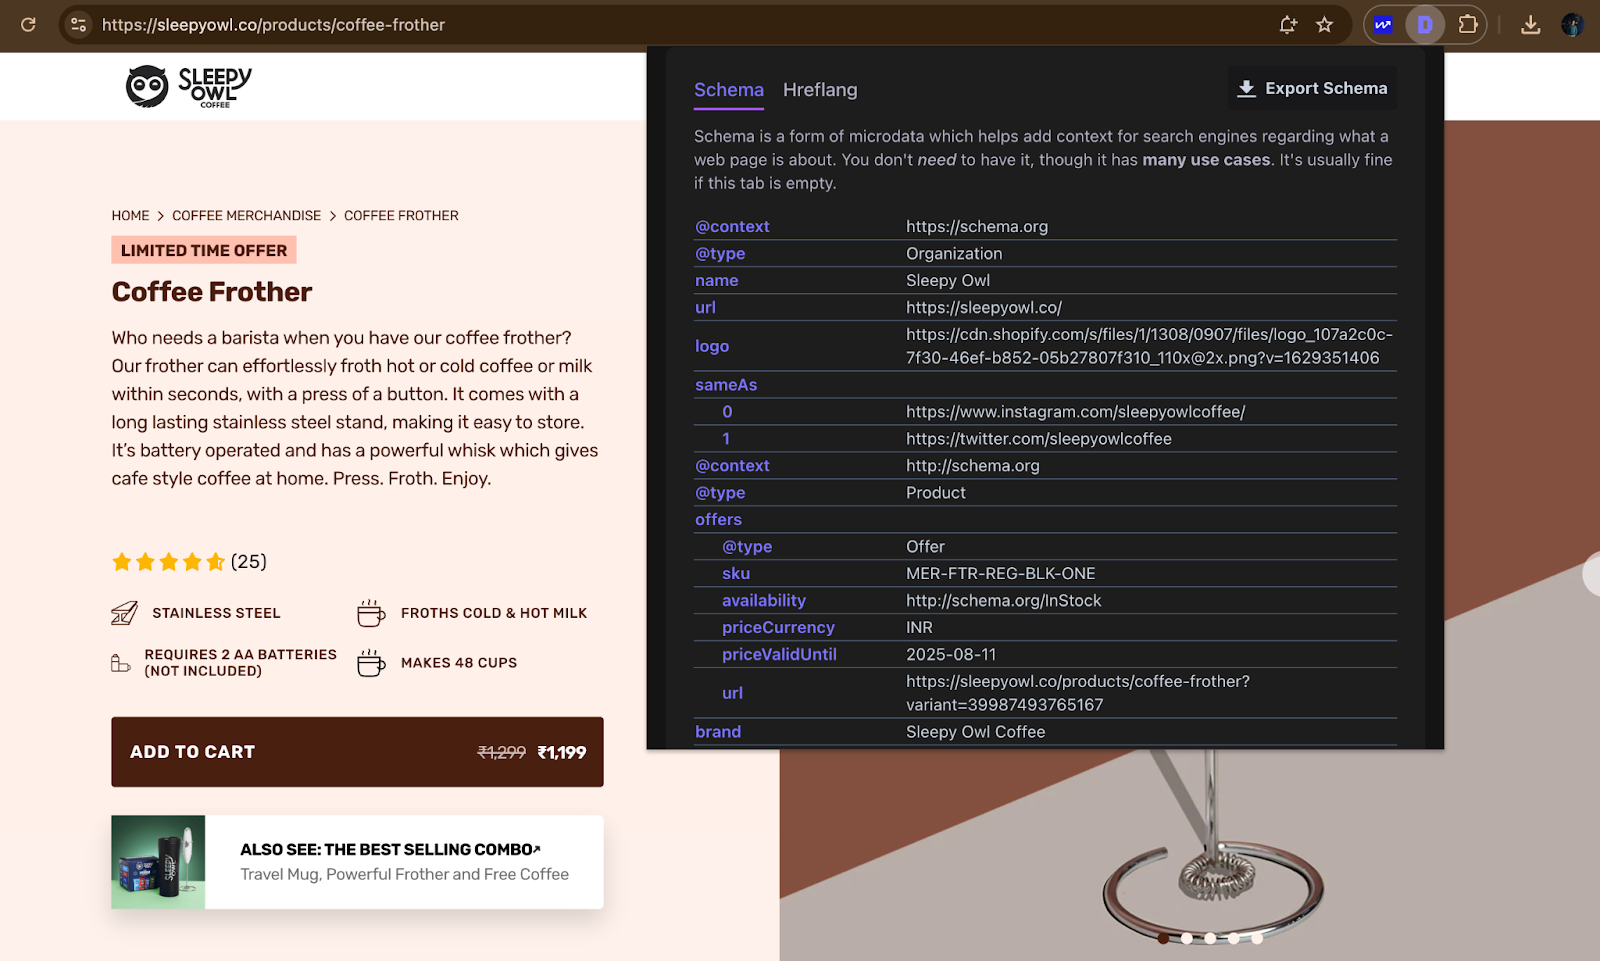Screen dimensions: 1600x961
Task: Click the star rating with 25 reviews
Action: click(x=189, y=562)
